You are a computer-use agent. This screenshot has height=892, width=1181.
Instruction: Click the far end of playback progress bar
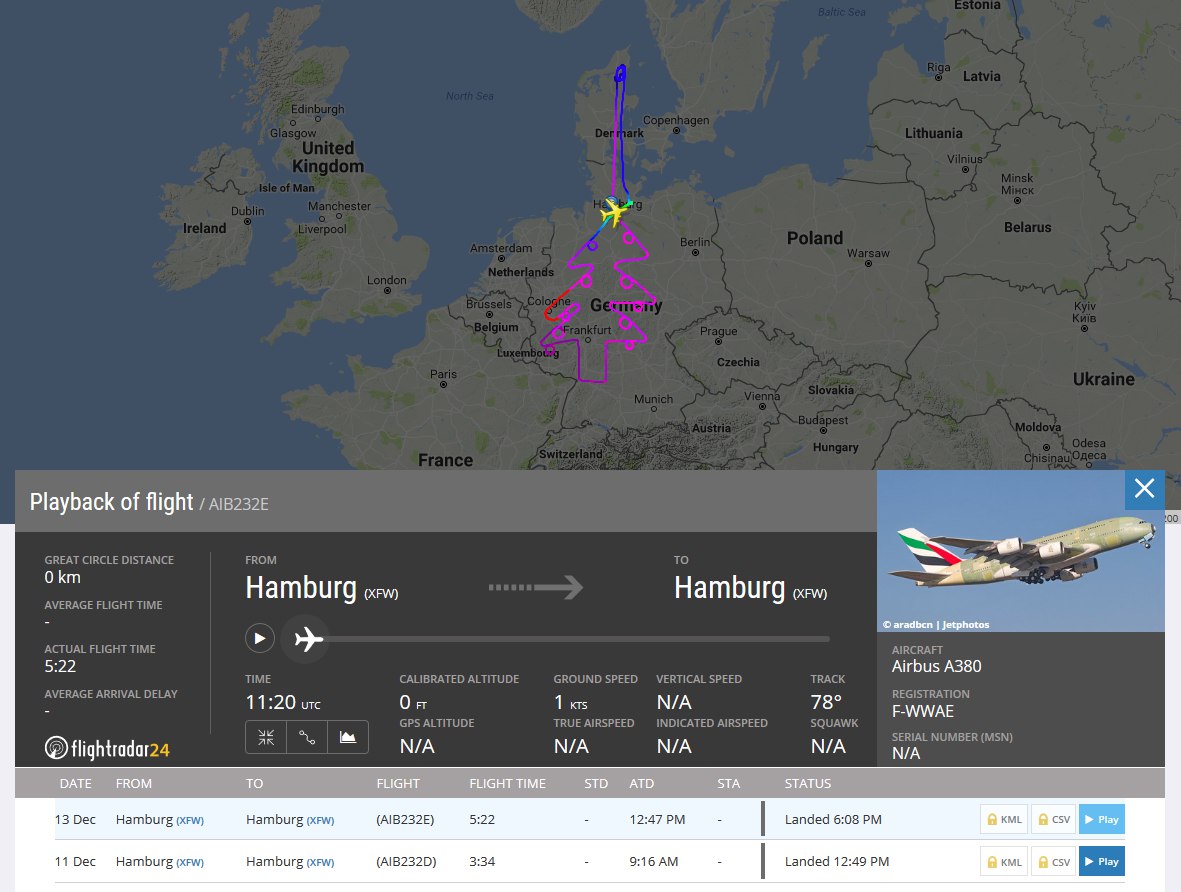pyautogui.click(x=827, y=638)
